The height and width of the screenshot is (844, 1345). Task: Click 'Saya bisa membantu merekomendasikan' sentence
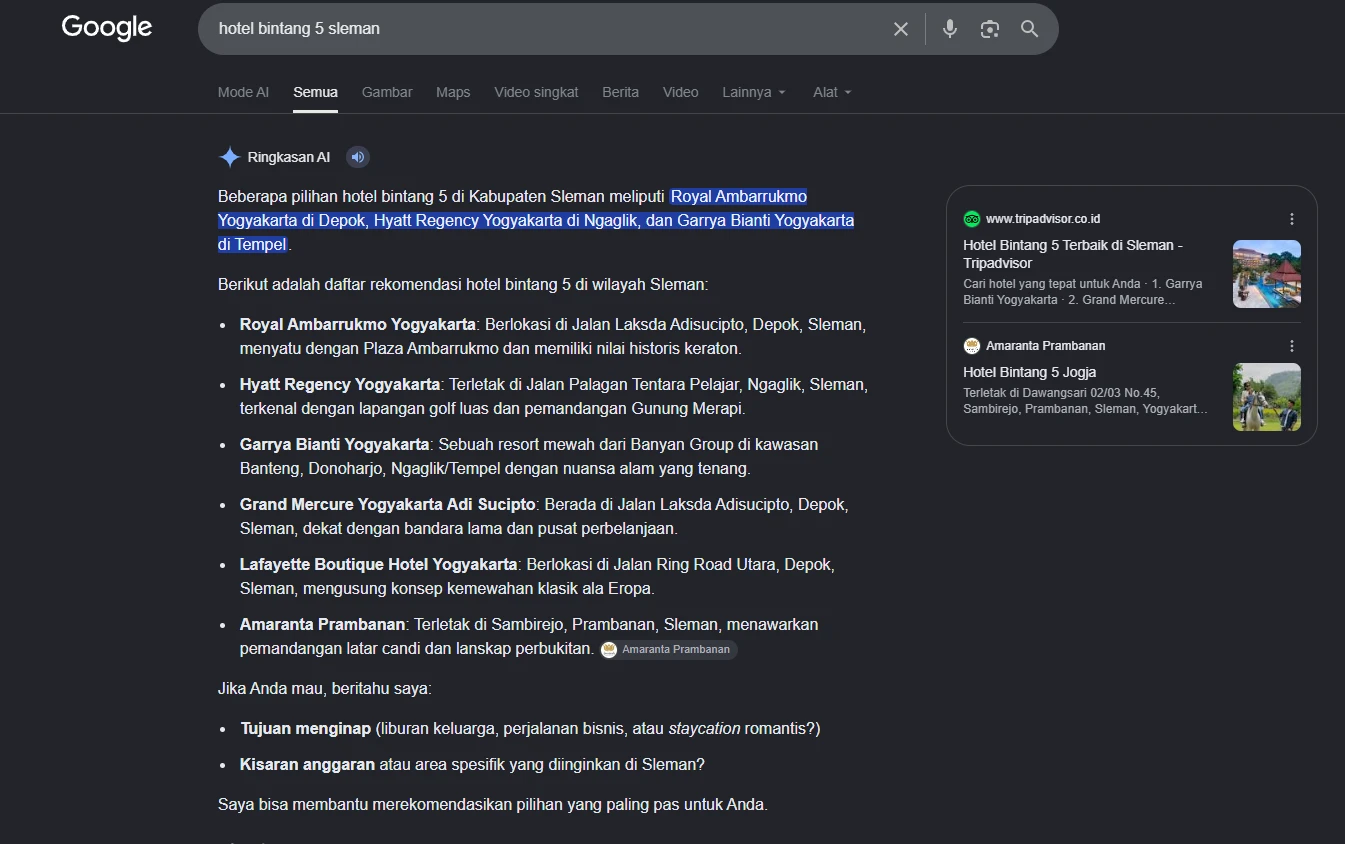(493, 805)
